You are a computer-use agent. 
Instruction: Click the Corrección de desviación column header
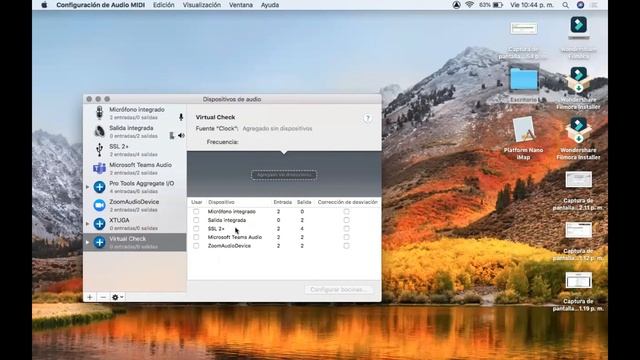[x=347, y=202]
